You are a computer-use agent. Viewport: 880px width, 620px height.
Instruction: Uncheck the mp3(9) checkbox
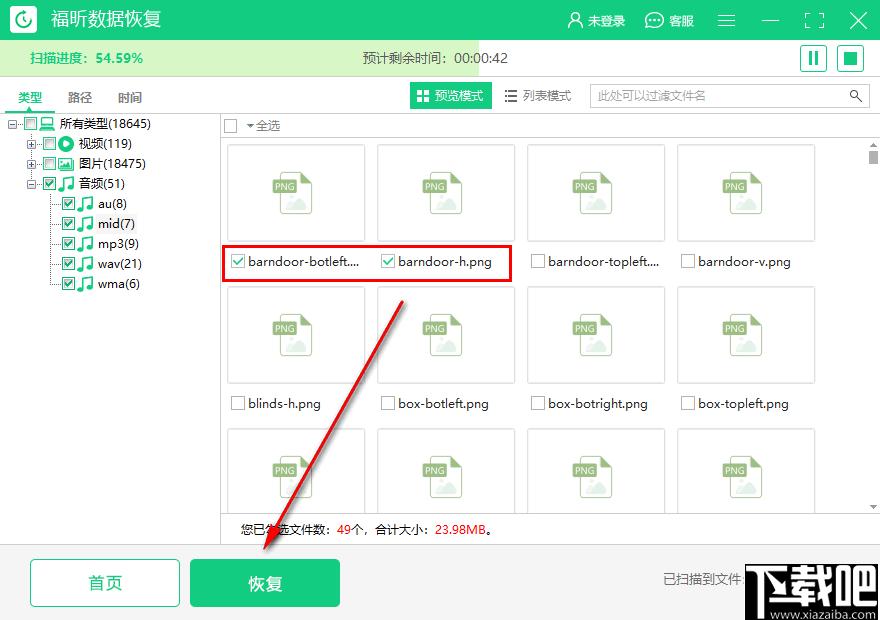pyautogui.click(x=68, y=244)
